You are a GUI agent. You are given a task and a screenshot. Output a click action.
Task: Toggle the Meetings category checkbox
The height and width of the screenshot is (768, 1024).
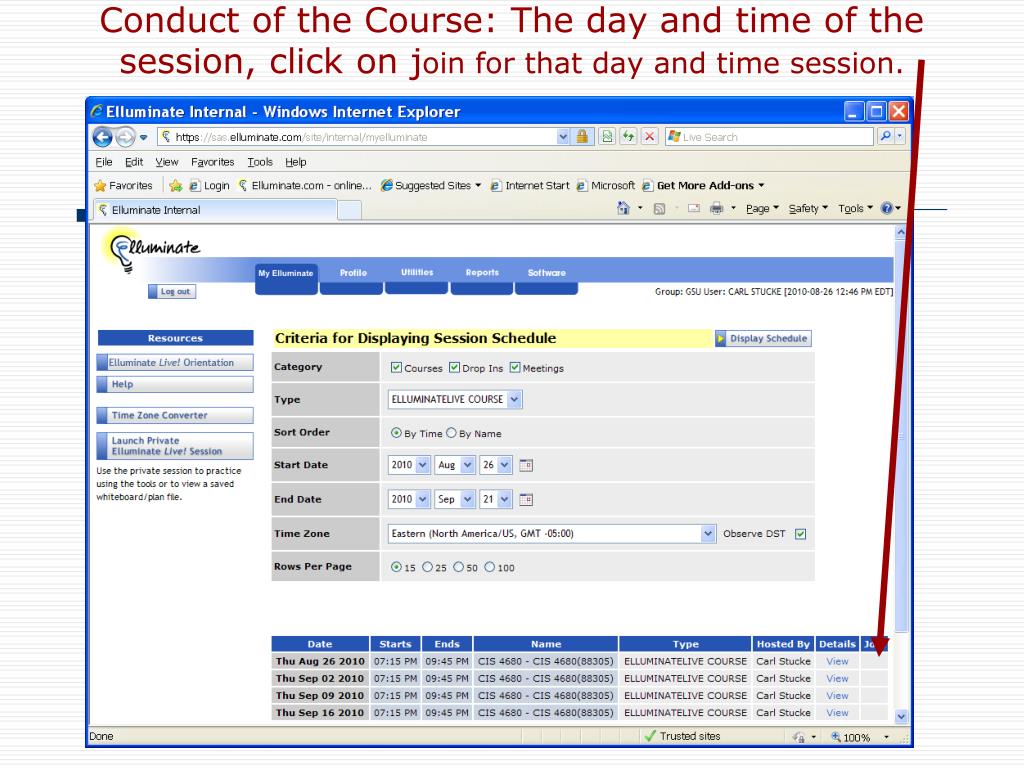[515, 368]
